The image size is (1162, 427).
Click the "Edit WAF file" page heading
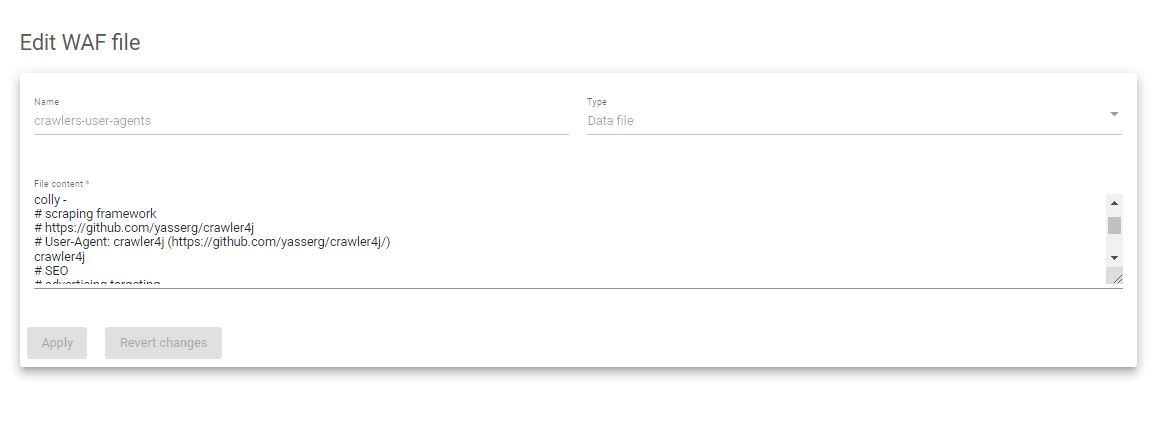tap(80, 42)
